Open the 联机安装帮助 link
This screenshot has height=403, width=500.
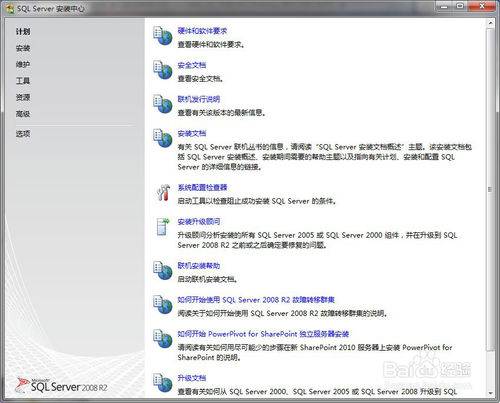pos(198,266)
